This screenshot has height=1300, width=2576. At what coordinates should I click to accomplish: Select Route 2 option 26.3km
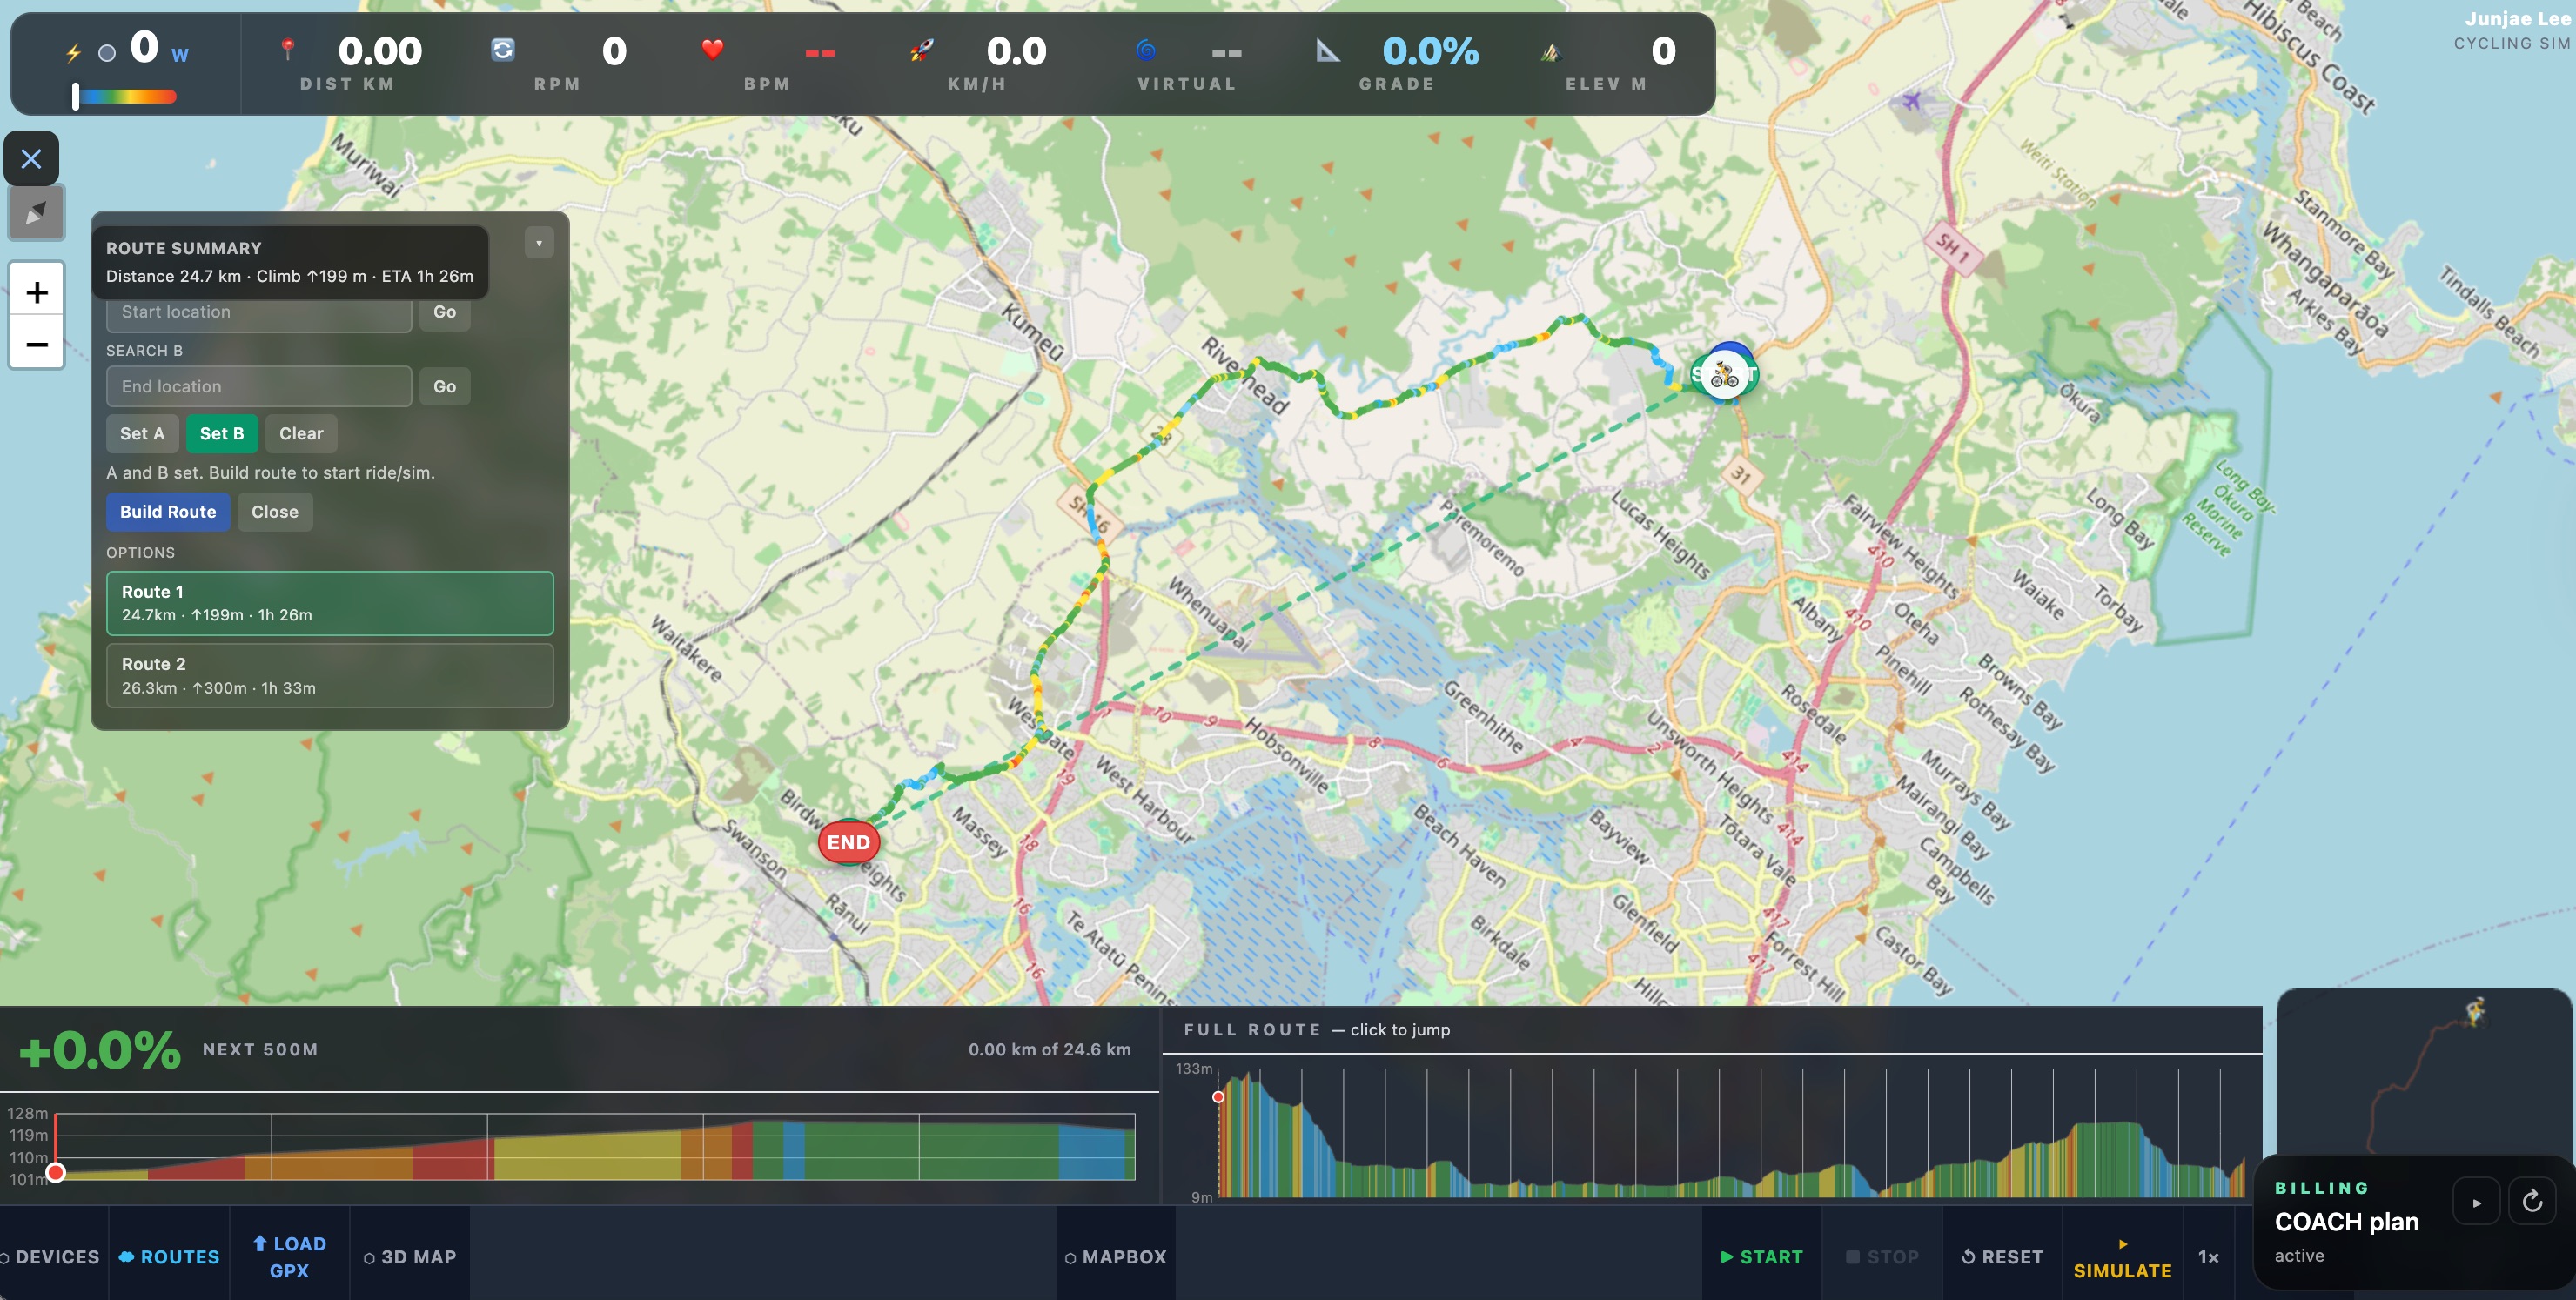(329, 676)
